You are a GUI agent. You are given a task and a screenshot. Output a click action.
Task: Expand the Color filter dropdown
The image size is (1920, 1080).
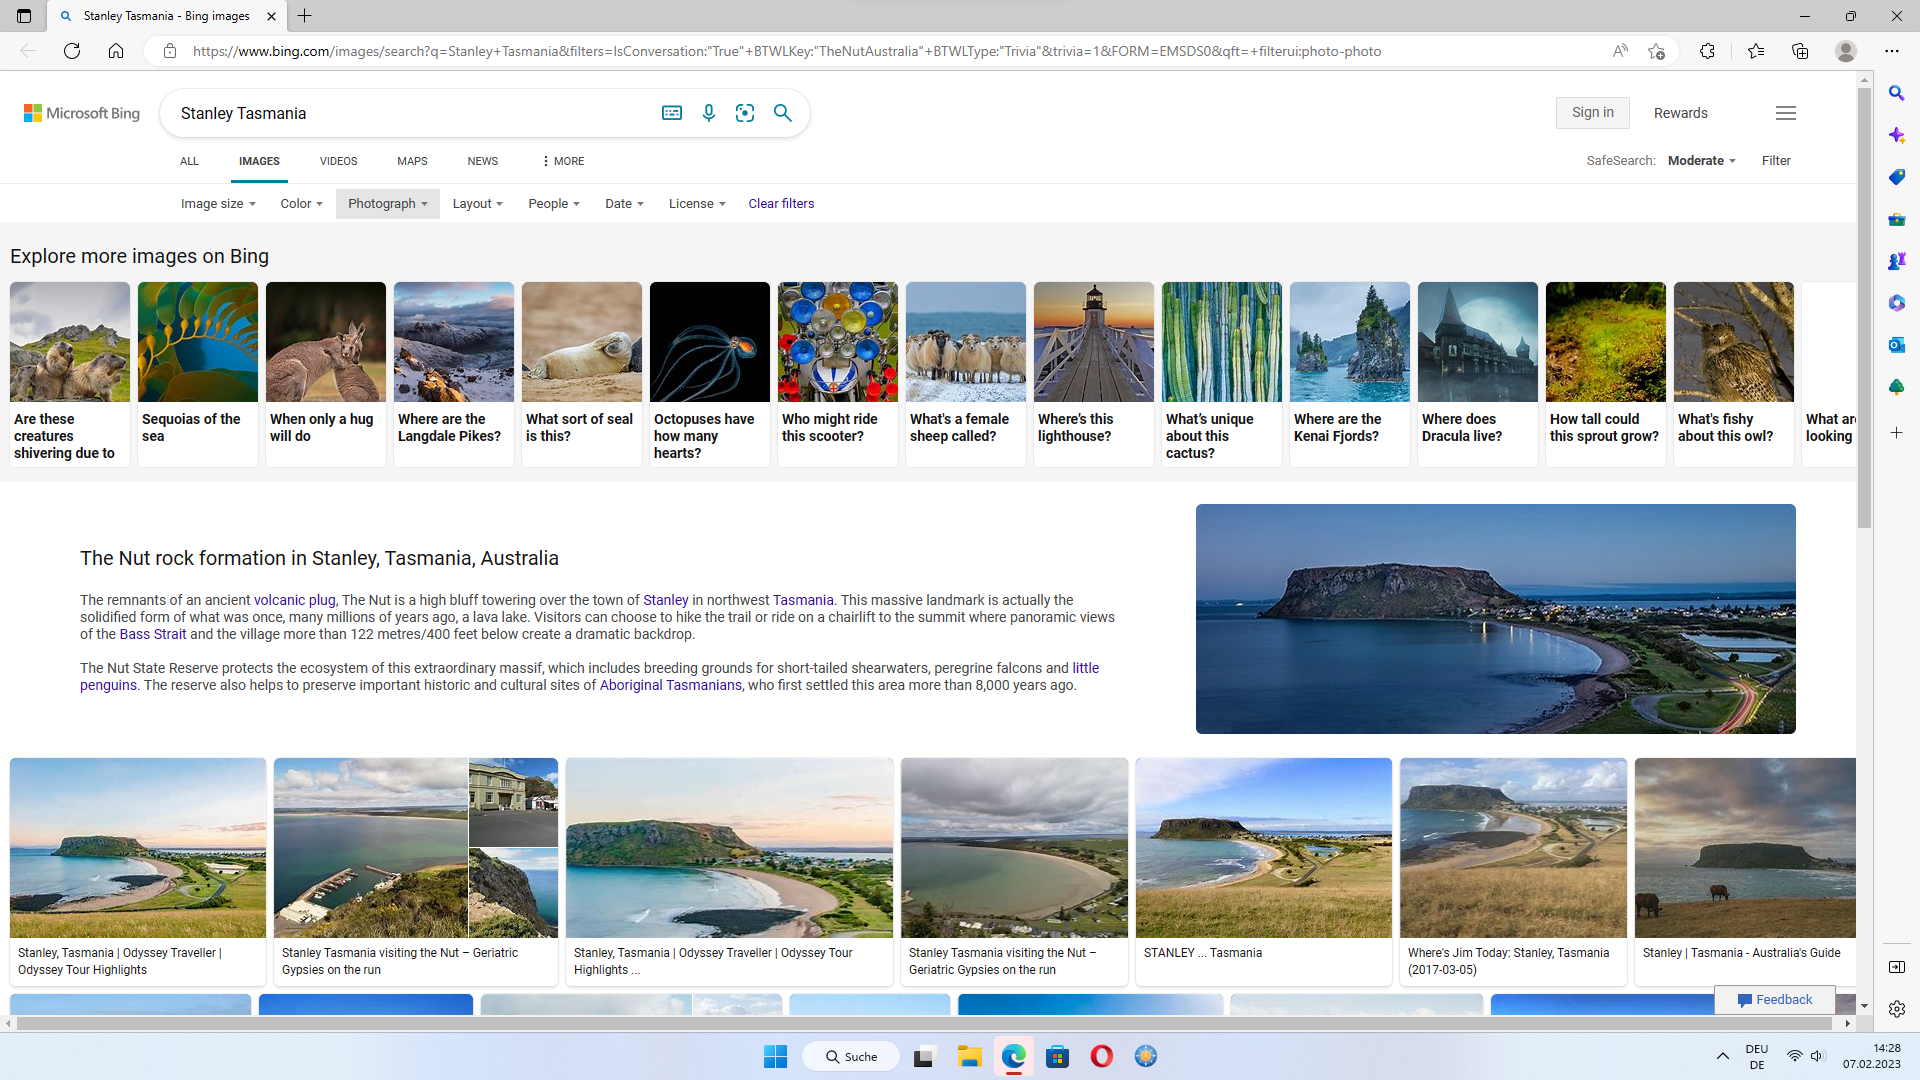(x=301, y=204)
